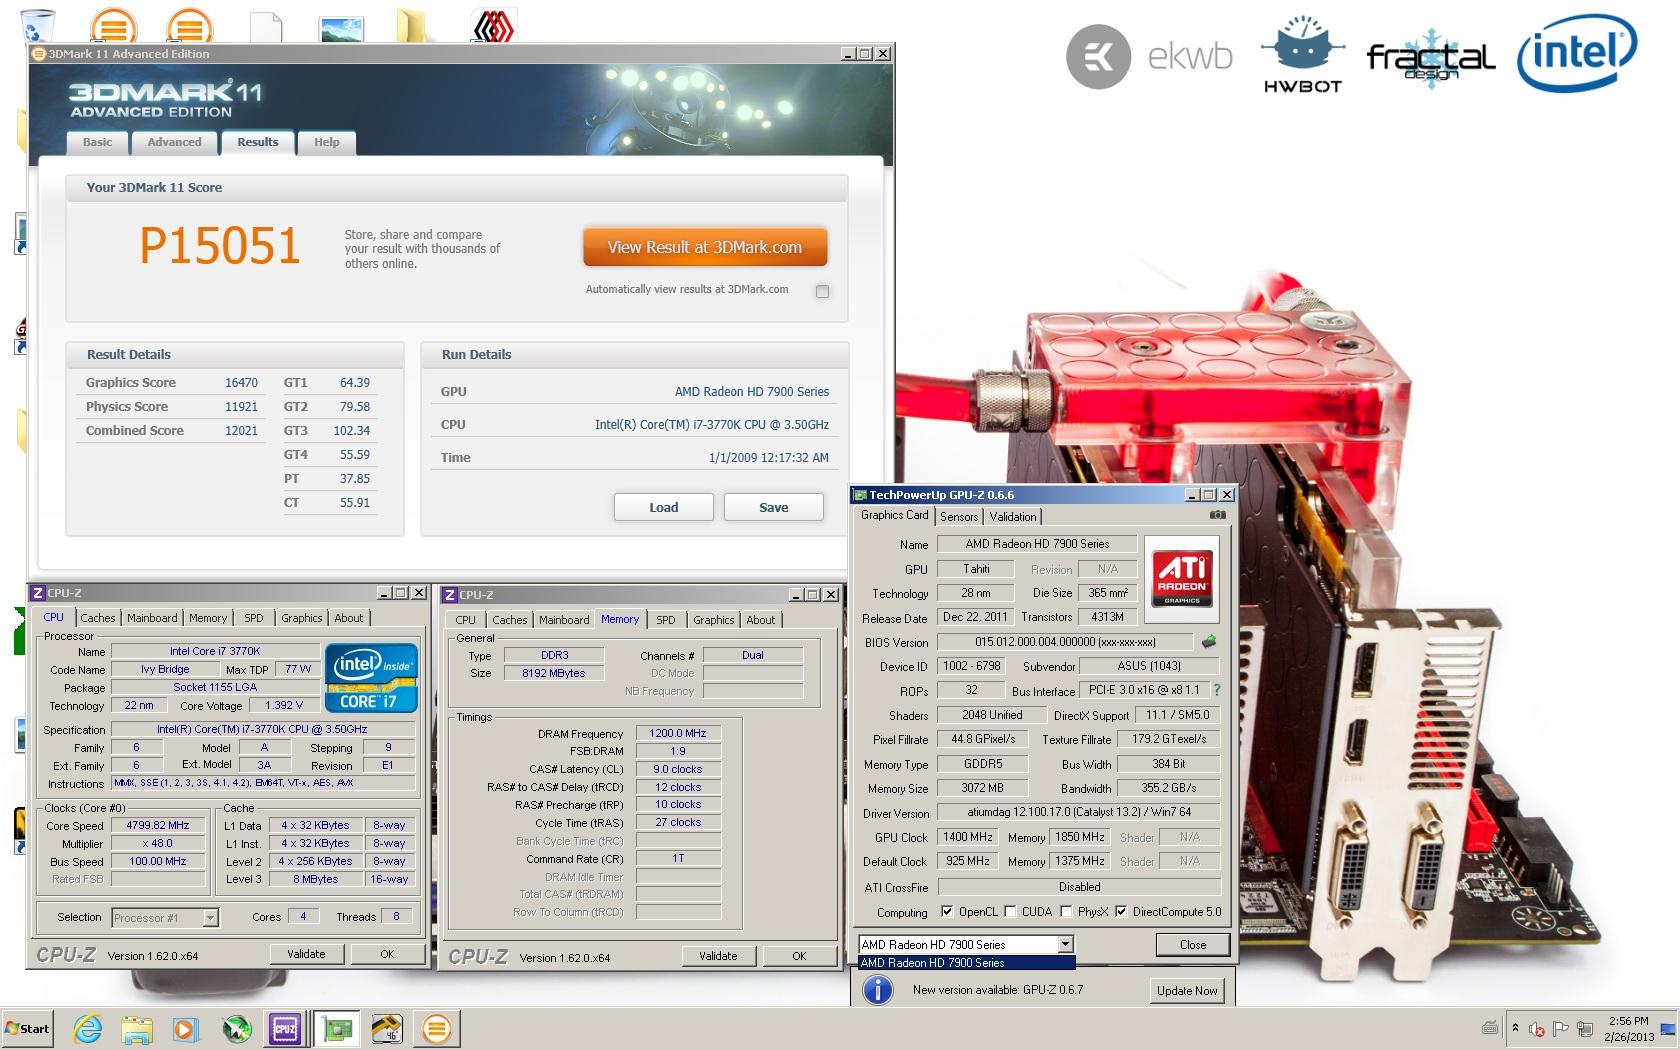Image resolution: width=1680 pixels, height=1050 pixels.
Task: Switch to CPU-Z via purple taskbar icon
Action: tap(285, 1028)
